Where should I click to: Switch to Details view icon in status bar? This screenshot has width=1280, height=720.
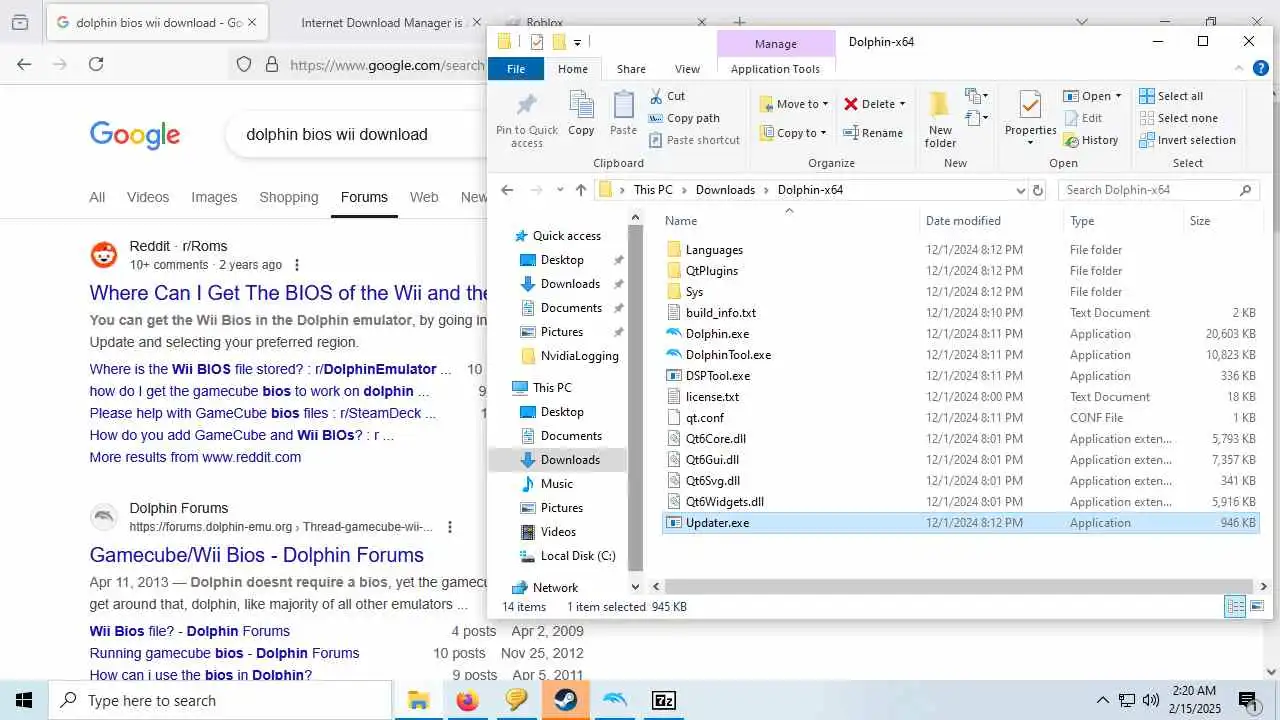[x=1236, y=606]
